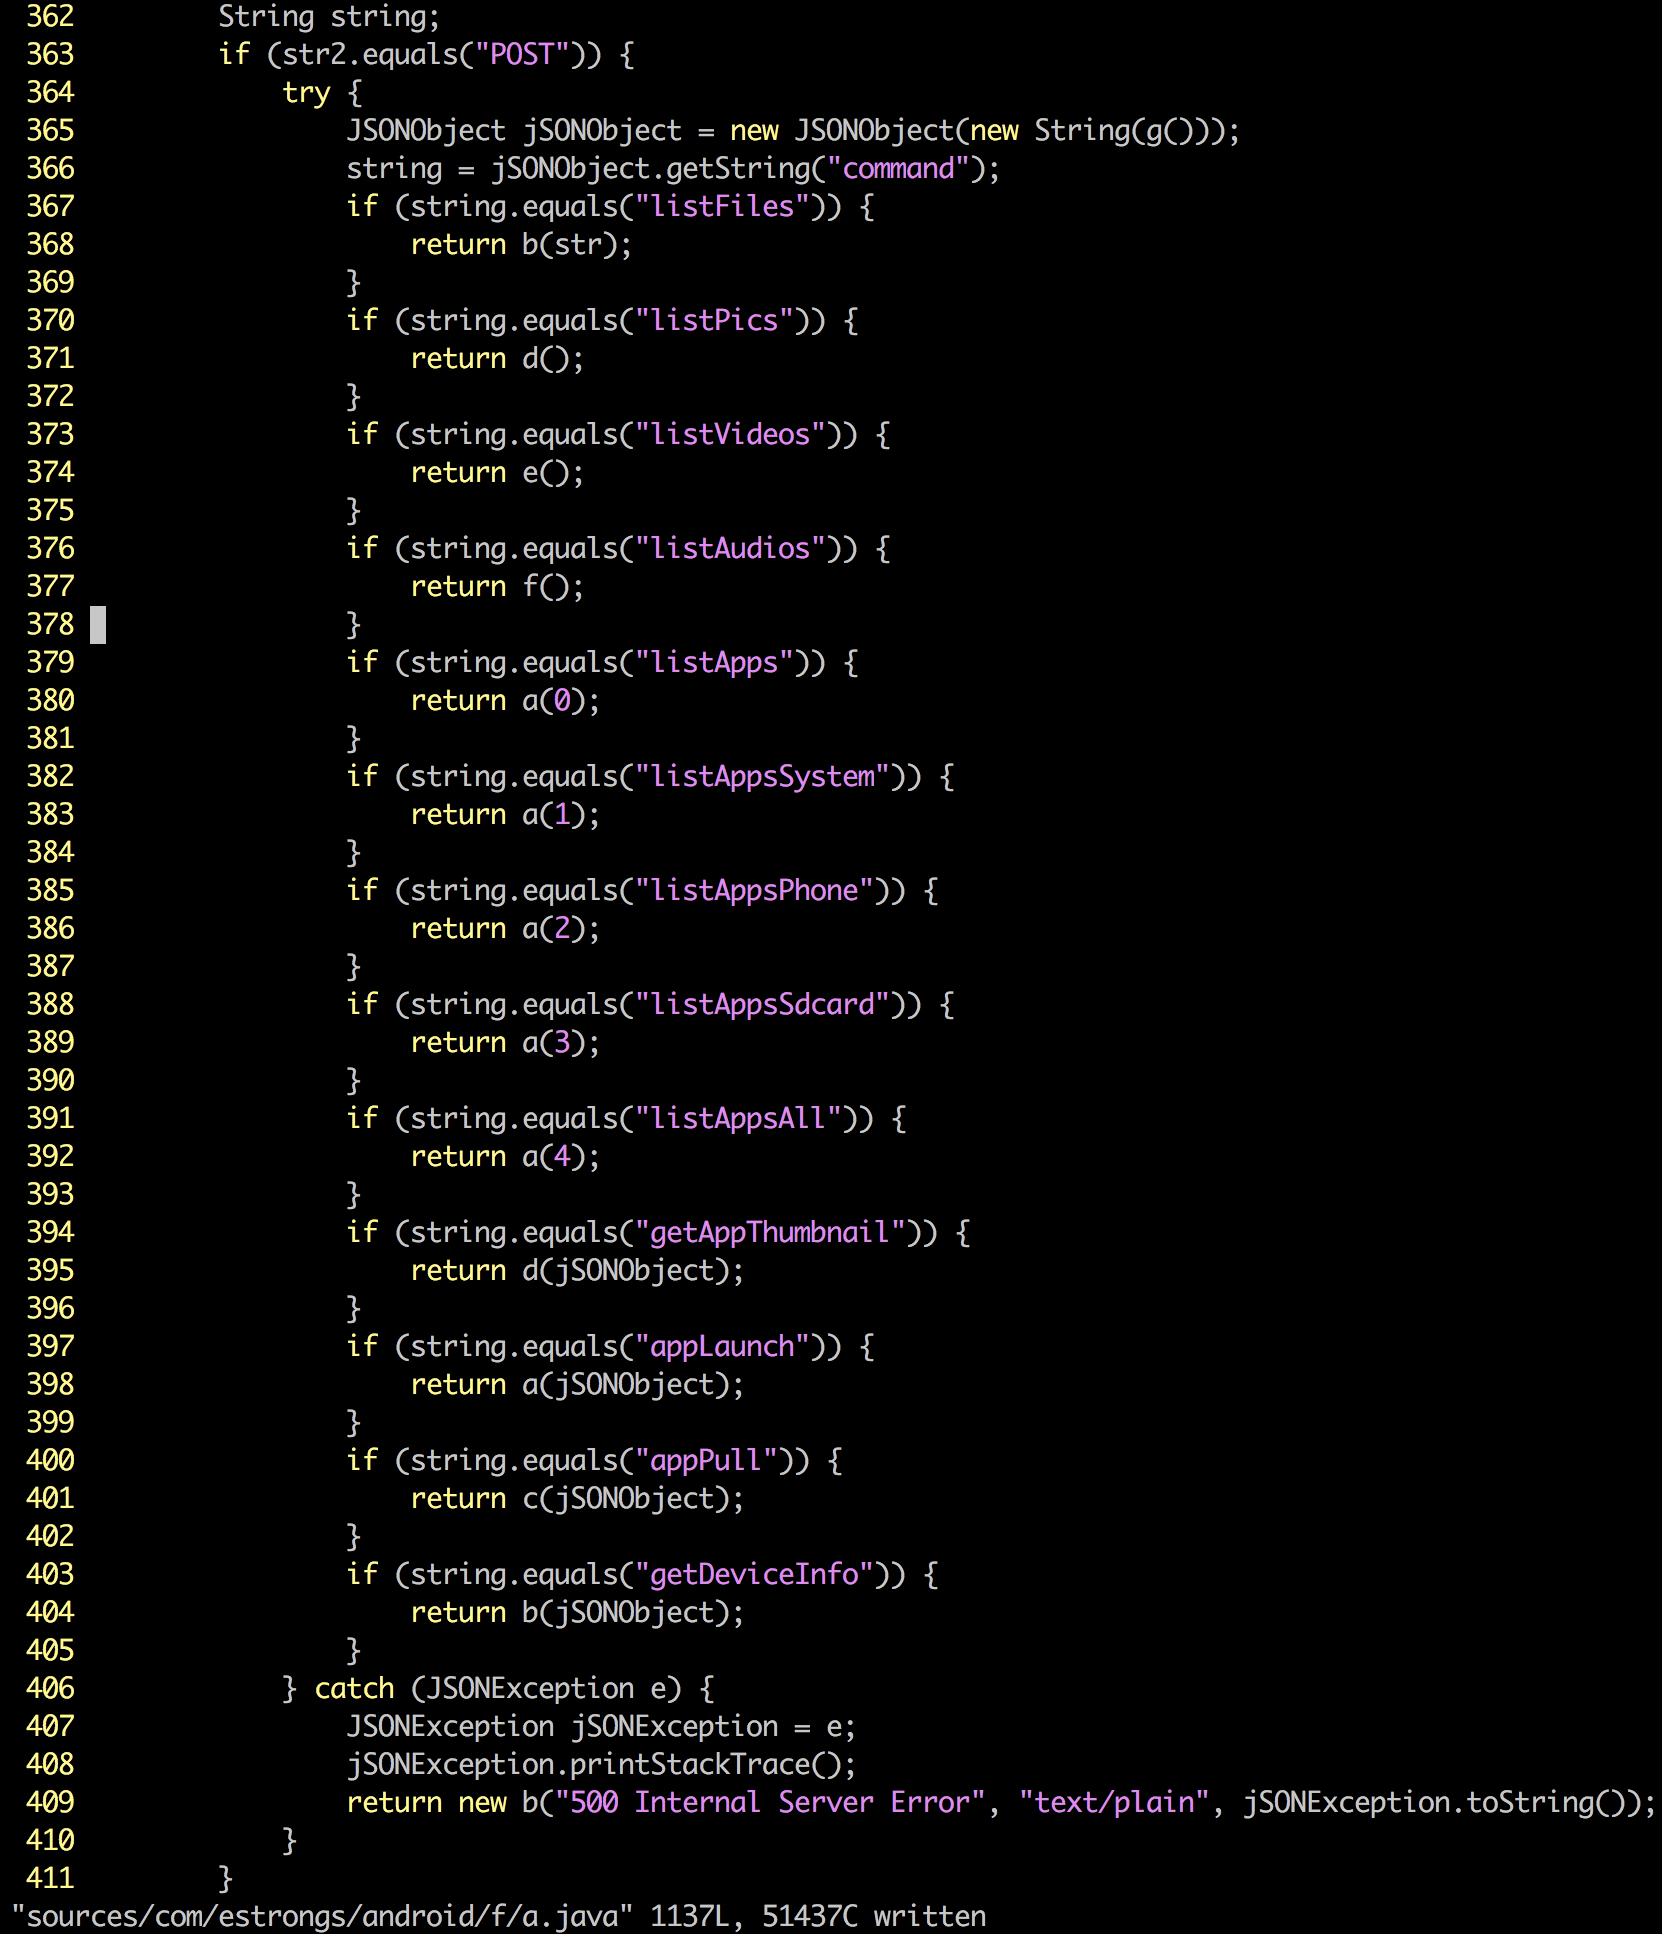The width and height of the screenshot is (1662, 1934).
Task: Click return a(1); on line 383
Action: 505,814
